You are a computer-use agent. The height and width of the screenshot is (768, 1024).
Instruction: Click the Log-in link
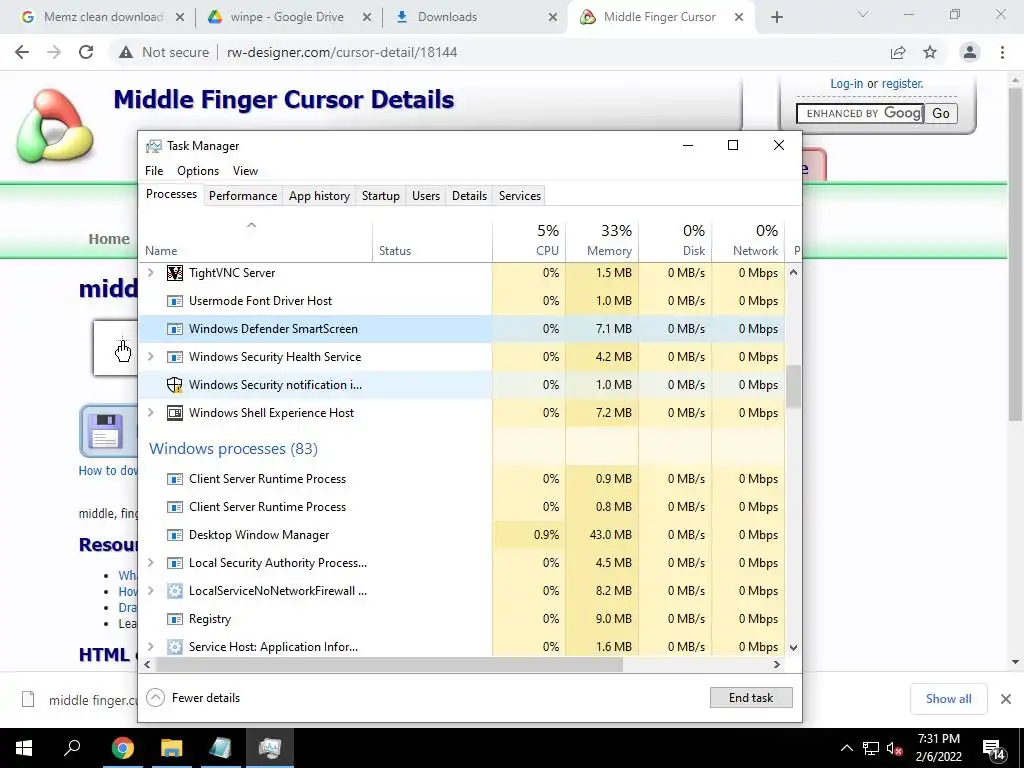846,84
